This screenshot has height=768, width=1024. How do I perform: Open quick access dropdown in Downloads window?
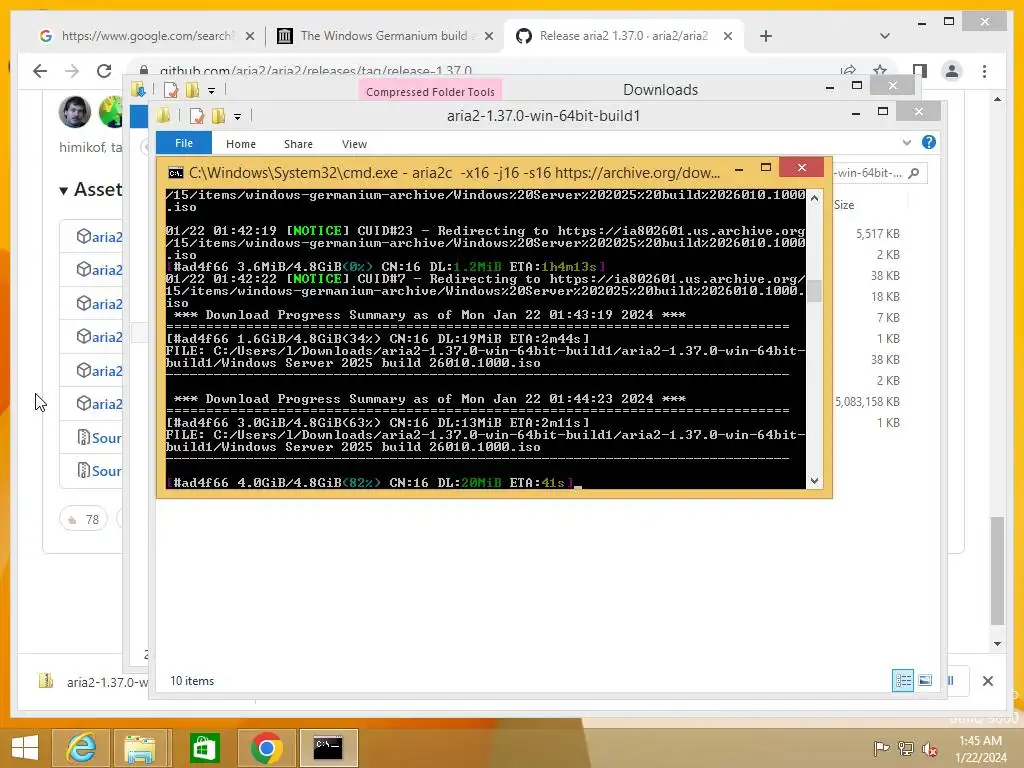pyautogui.click(x=212, y=90)
